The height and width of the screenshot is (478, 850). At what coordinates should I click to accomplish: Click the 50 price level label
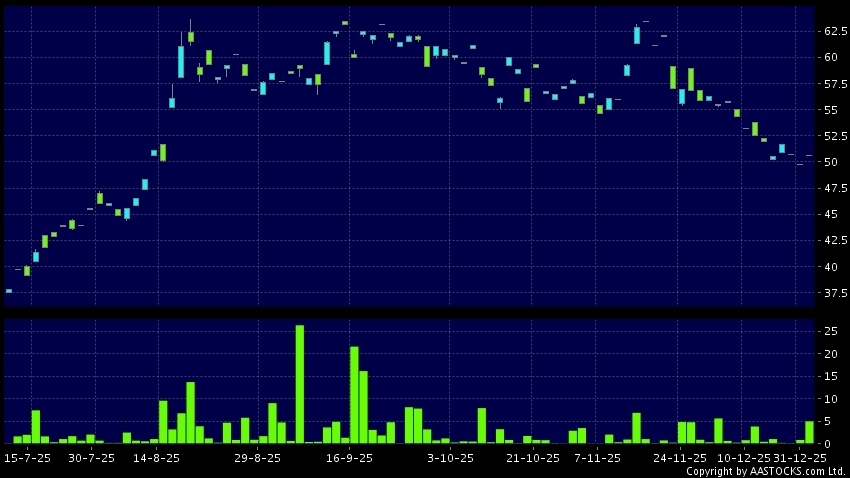pos(830,162)
